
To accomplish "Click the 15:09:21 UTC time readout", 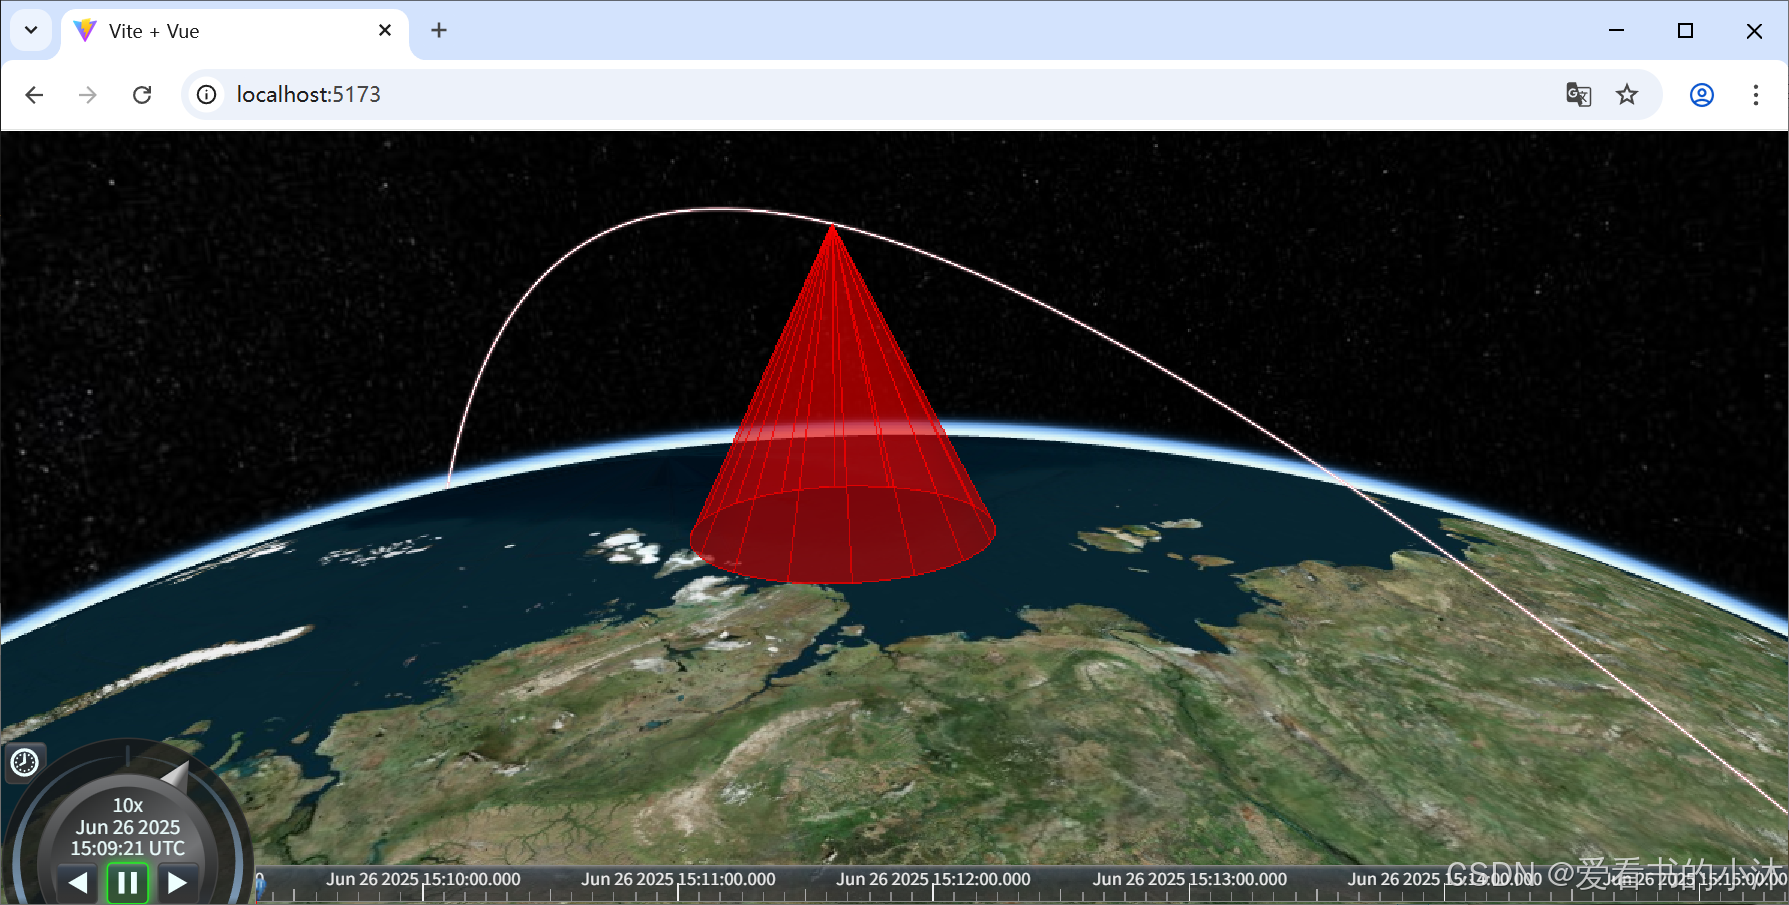I will [128, 848].
